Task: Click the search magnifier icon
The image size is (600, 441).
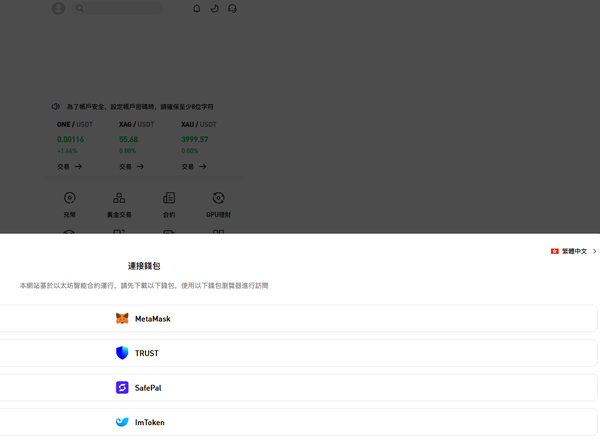Action: (80, 8)
